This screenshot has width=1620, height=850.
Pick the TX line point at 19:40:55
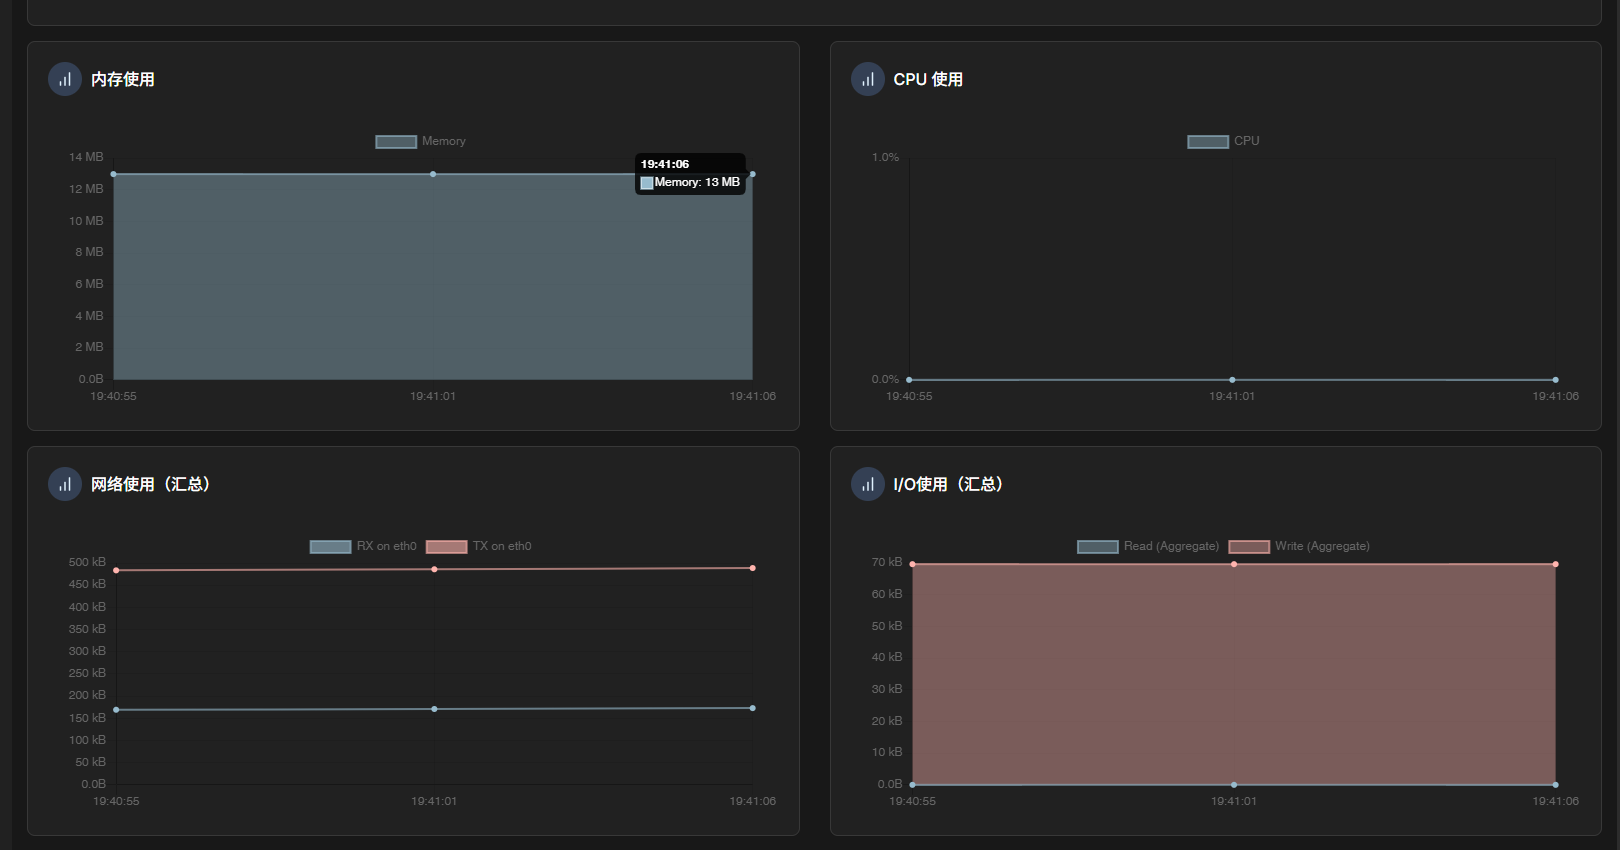pos(116,570)
